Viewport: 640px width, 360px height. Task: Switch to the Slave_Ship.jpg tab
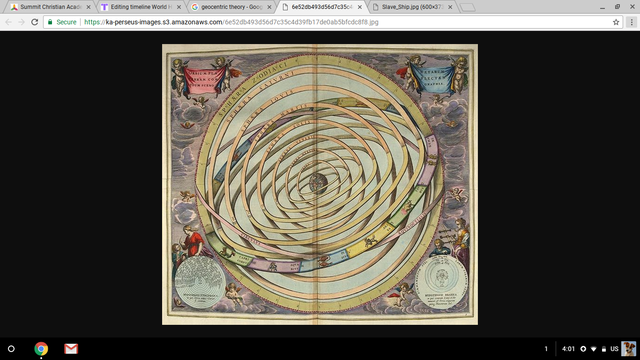coord(412,7)
